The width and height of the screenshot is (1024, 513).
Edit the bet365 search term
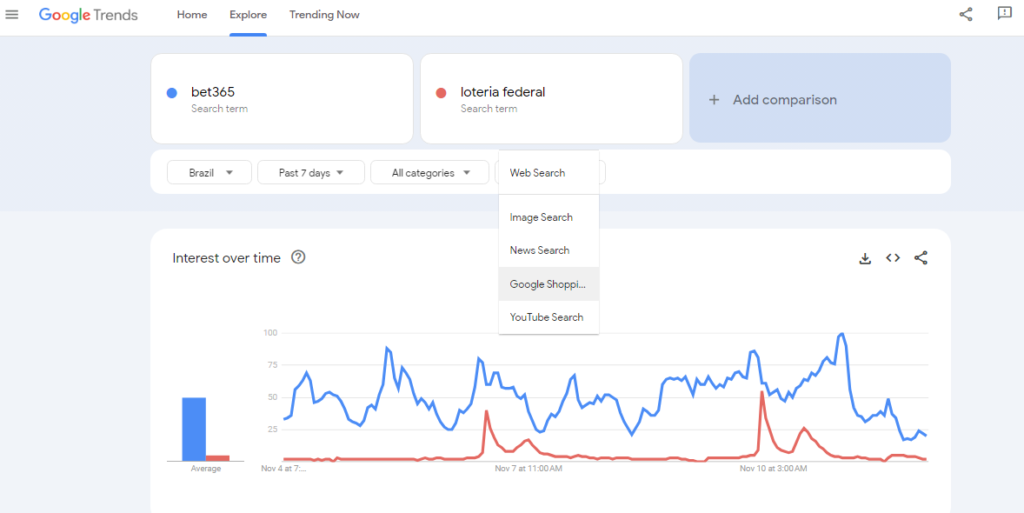point(281,99)
